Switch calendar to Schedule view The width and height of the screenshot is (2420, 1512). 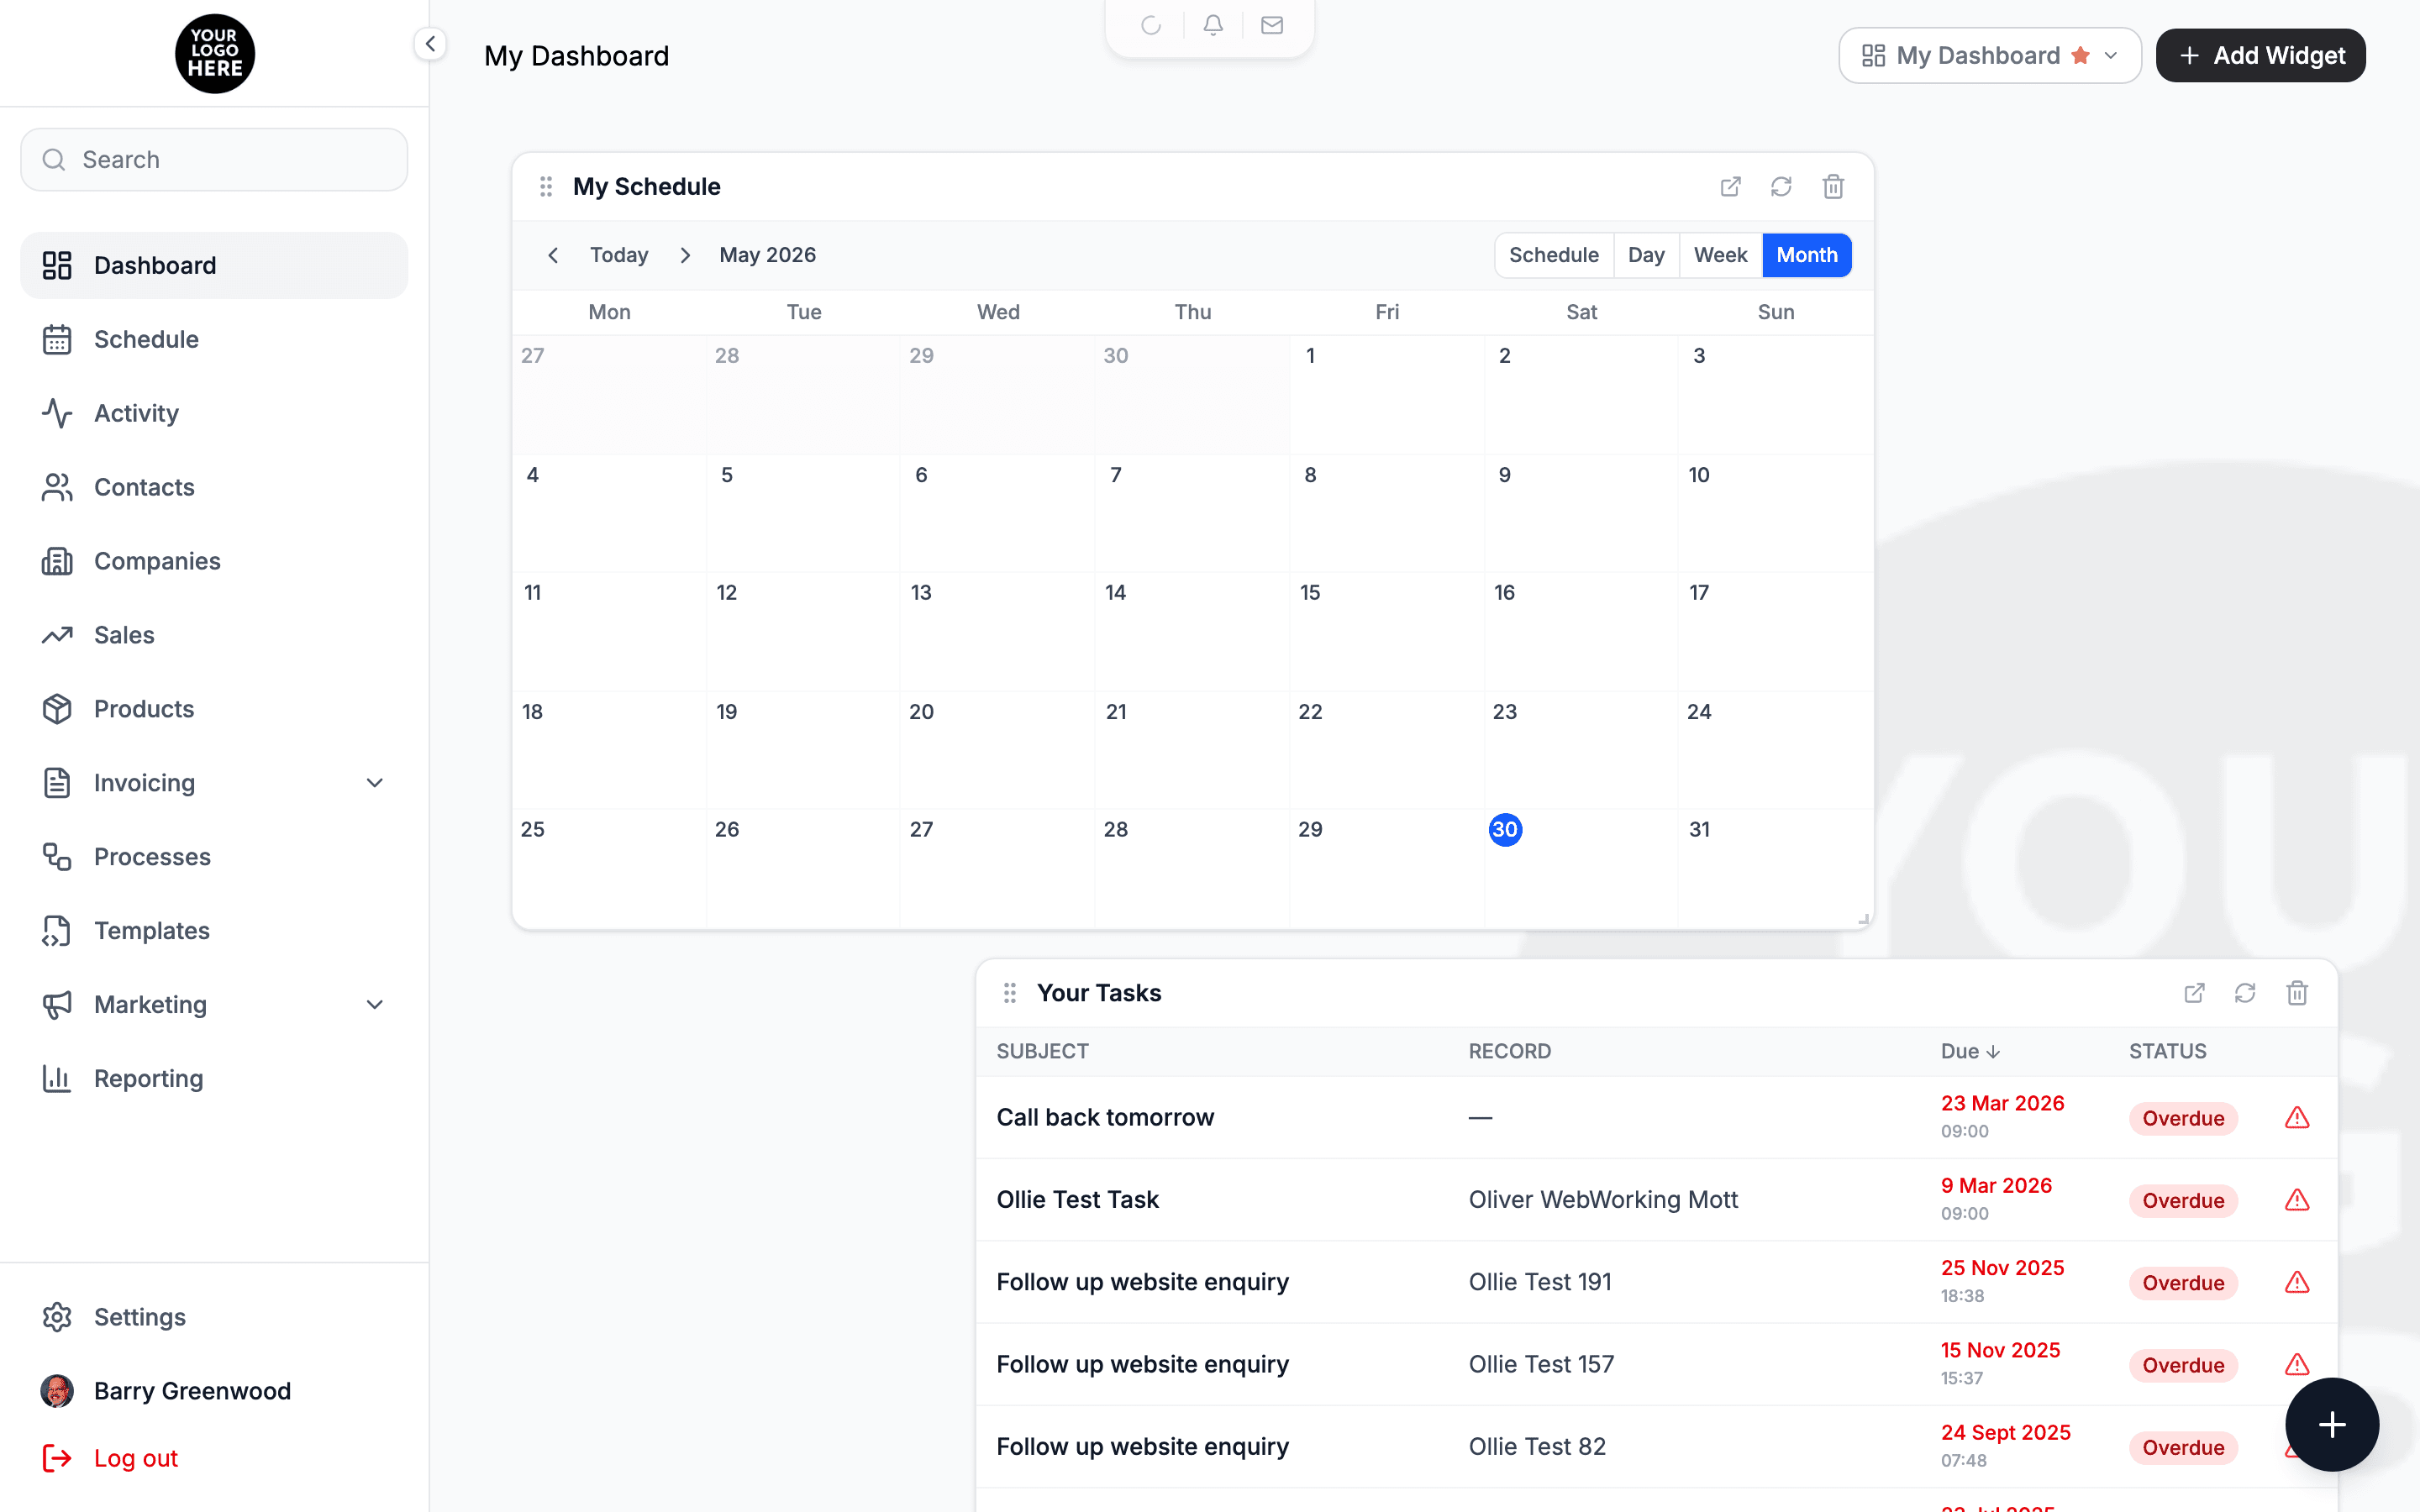click(1553, 255)
